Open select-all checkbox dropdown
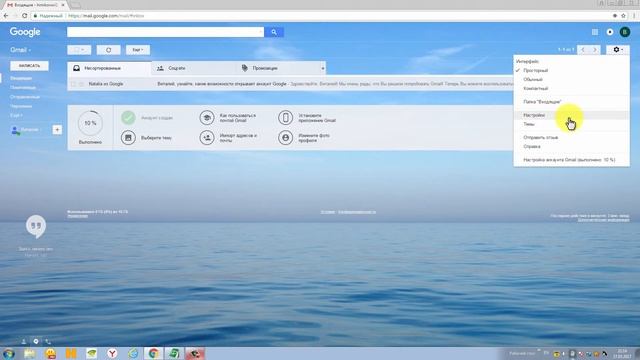The width and height of the screenshot is (640, 360). (x=79, y=50)
